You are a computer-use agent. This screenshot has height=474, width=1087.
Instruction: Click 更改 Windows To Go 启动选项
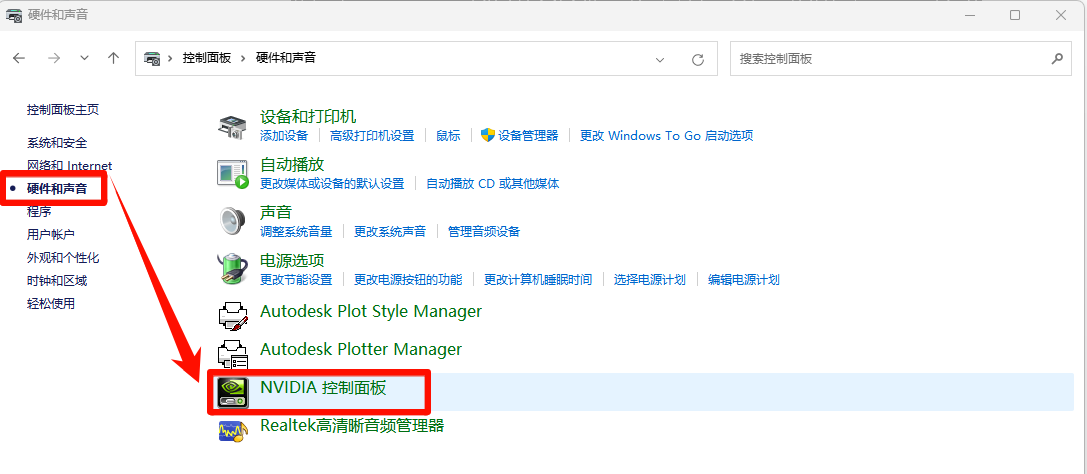(667, 136)
